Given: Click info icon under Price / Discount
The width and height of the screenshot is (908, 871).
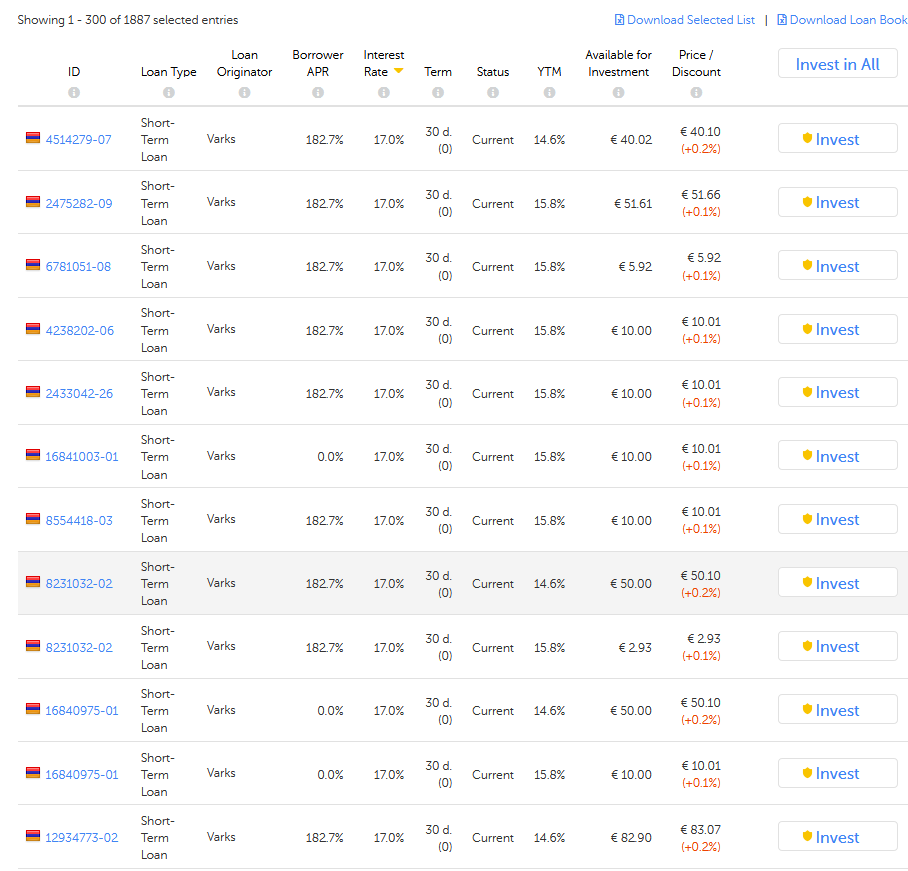Looking at the screenshot, I should 696,93.
